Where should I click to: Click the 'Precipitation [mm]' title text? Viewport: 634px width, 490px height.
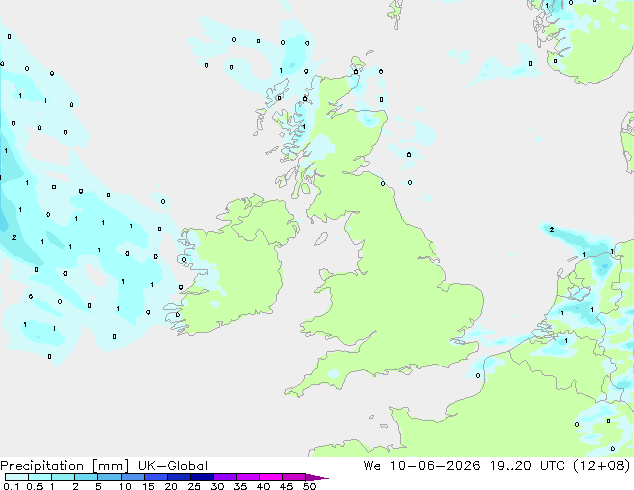point(65,466)
